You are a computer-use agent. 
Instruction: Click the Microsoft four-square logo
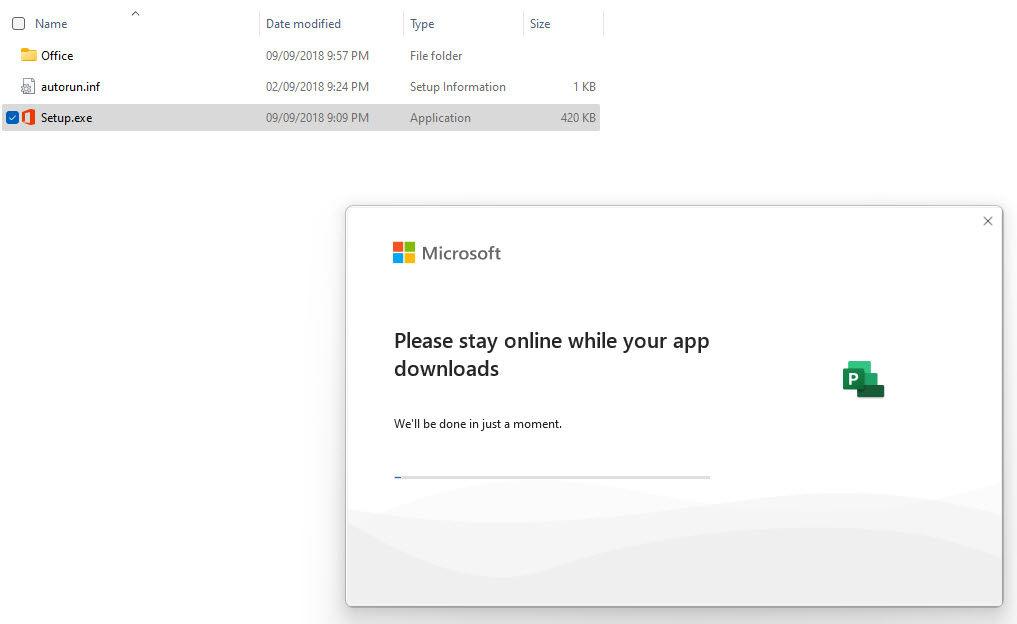pos(404,252)
